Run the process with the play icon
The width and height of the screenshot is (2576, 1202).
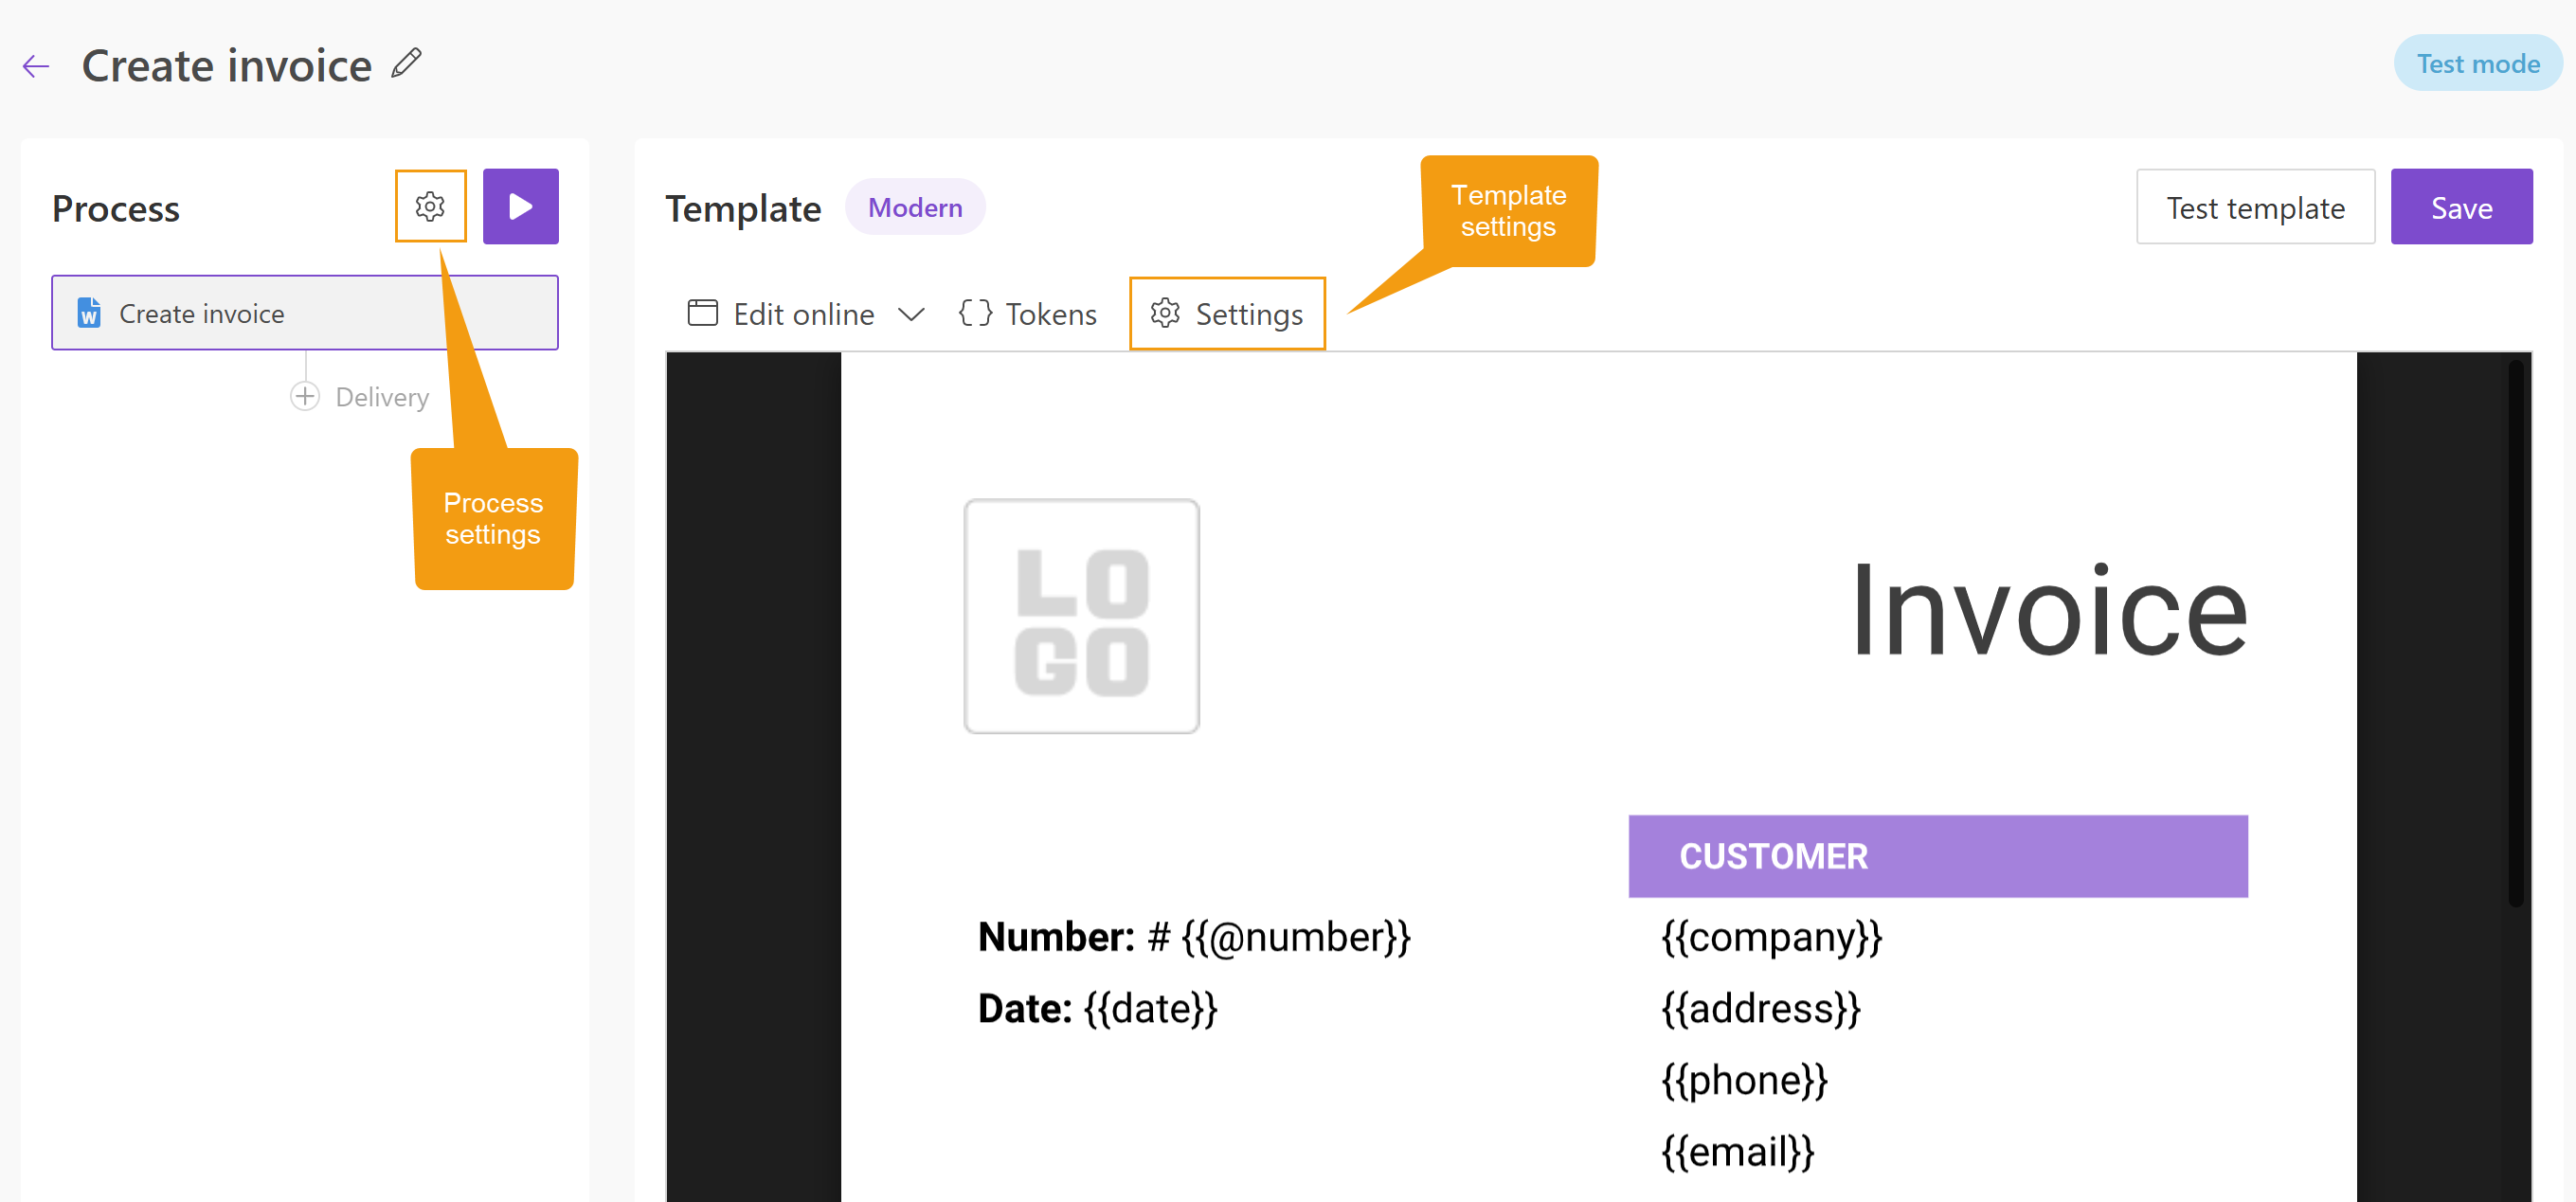520,206
